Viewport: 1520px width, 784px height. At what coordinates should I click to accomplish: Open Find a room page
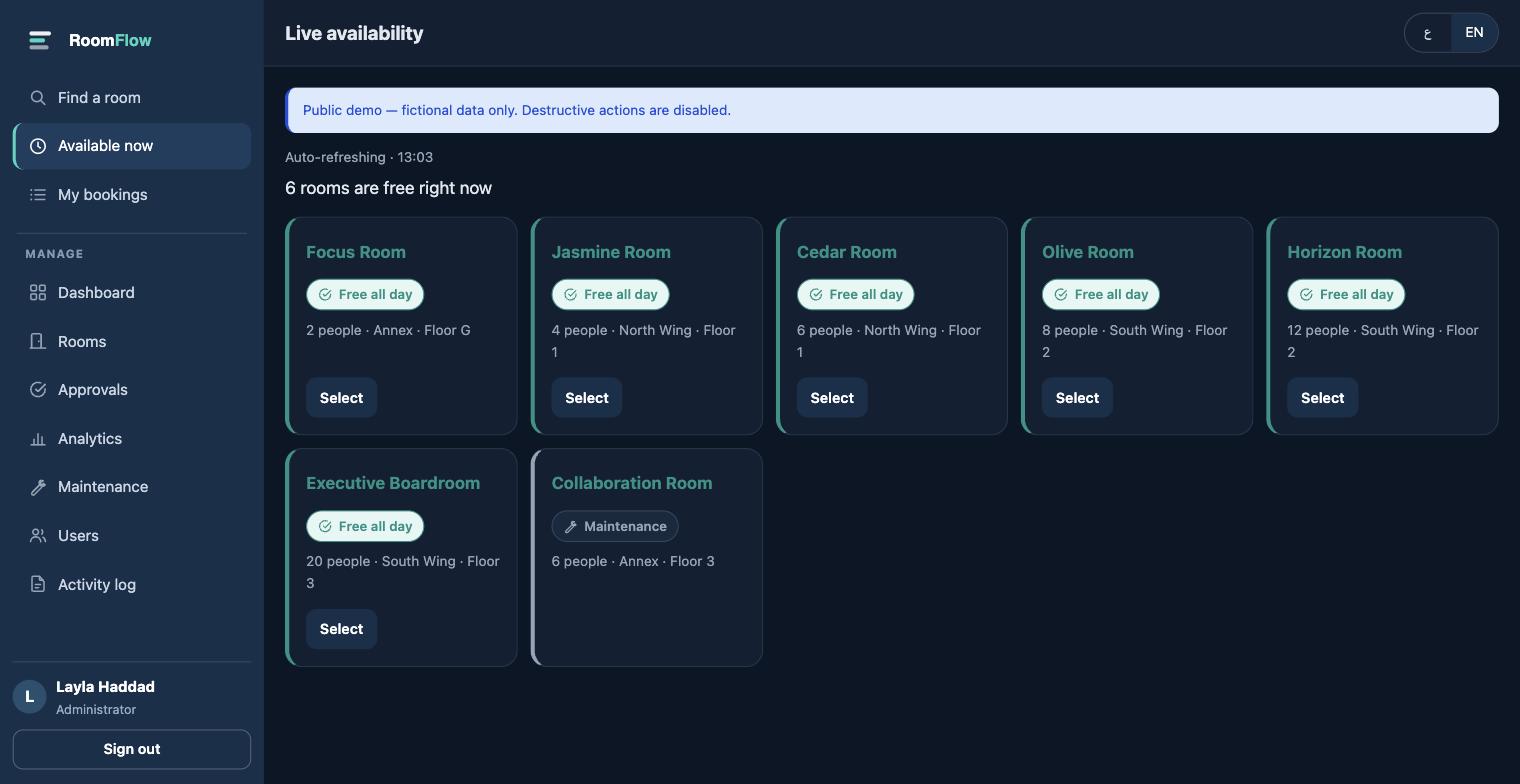point(132,98)
